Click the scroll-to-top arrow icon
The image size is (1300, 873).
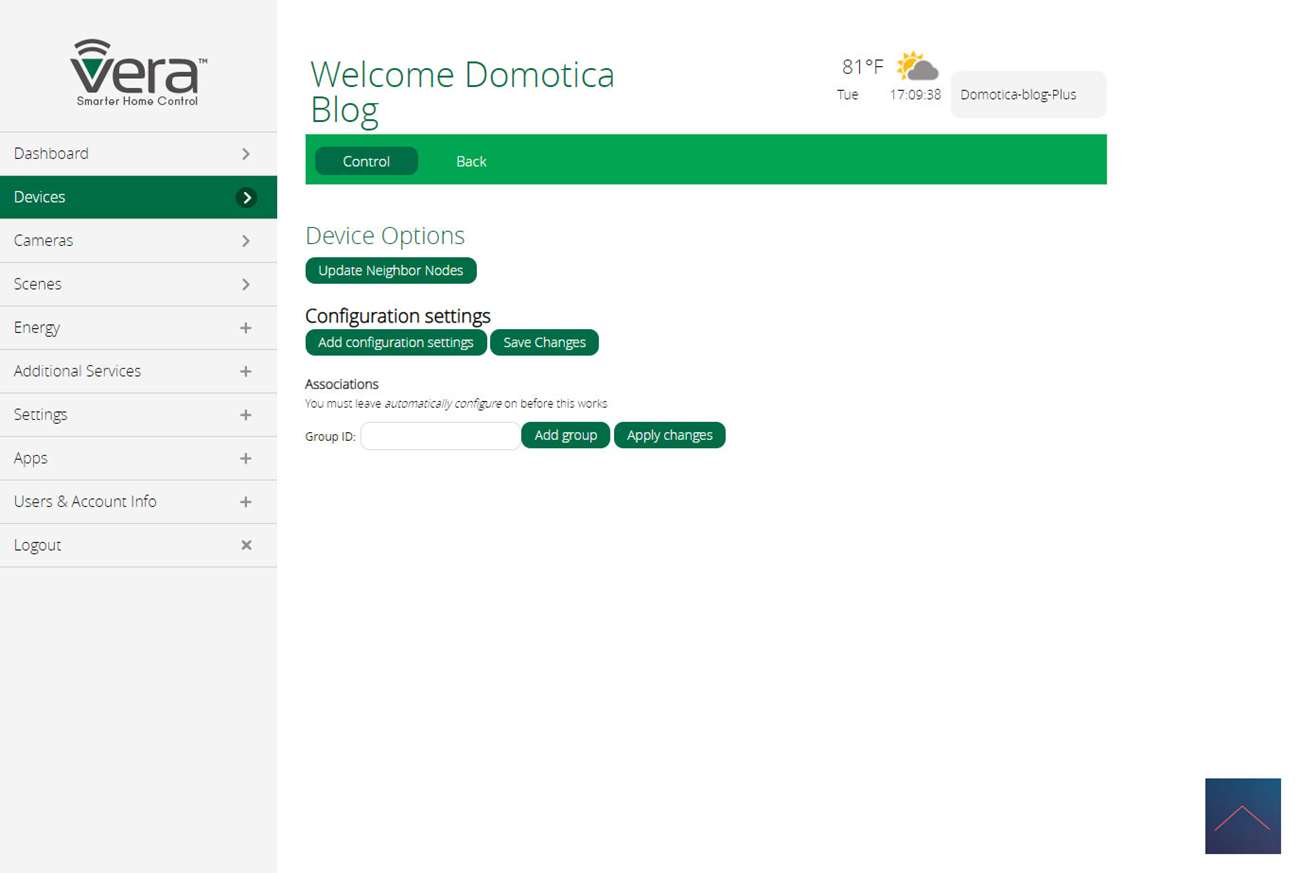[x=1242, y=816]
